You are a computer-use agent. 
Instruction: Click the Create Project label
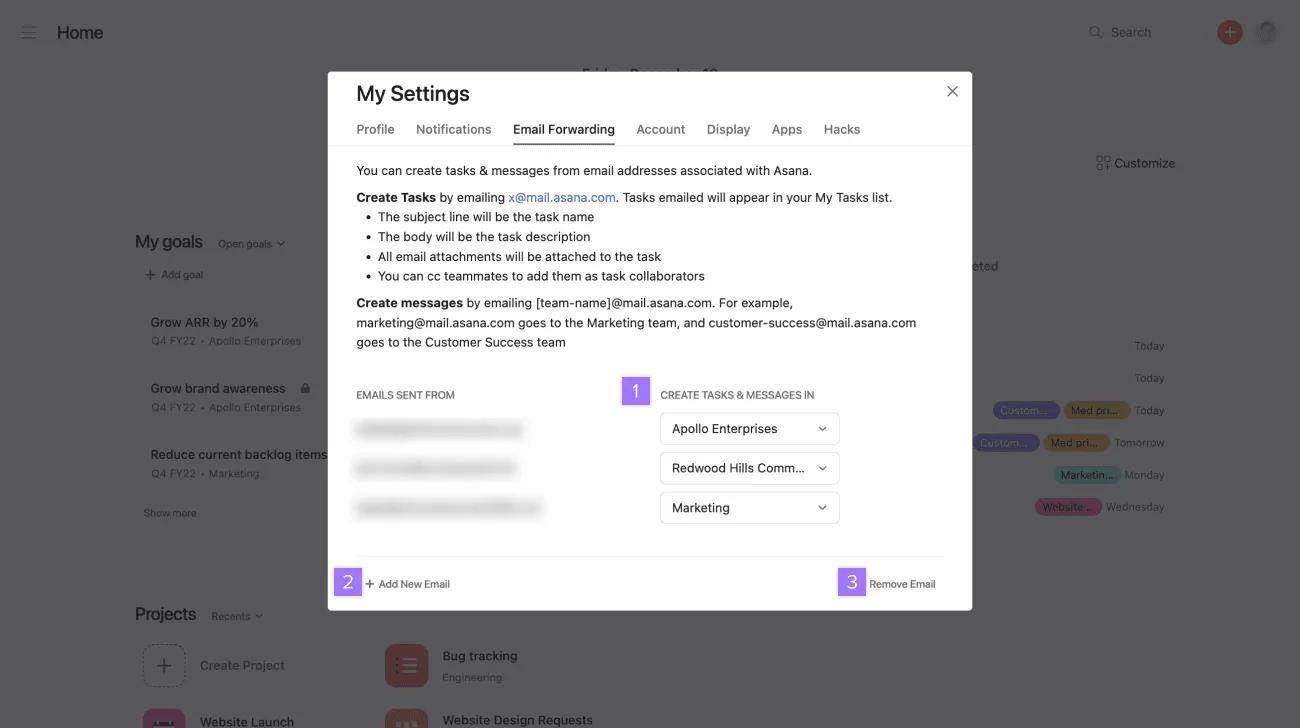[242, 665]
